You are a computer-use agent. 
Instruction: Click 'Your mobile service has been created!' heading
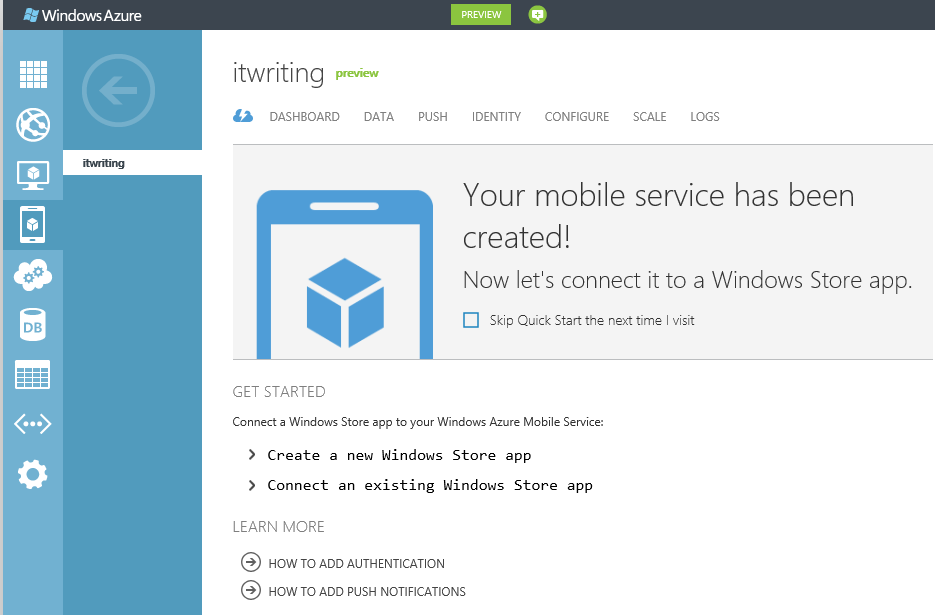(x=658, y=216)
